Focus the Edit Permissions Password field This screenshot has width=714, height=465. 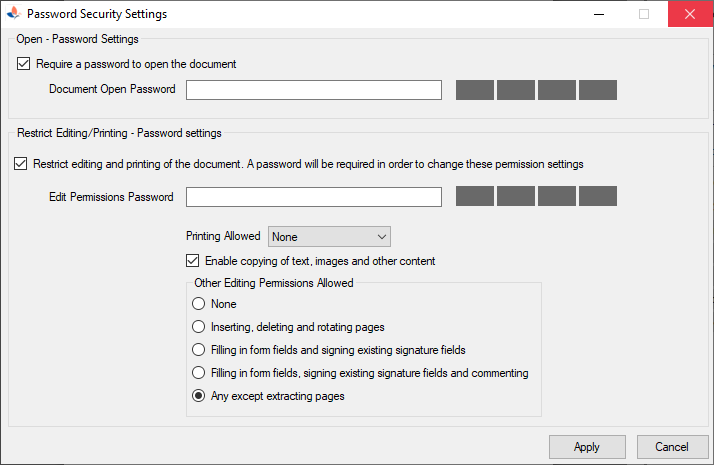pyautogui.click(x=314, y=197)
